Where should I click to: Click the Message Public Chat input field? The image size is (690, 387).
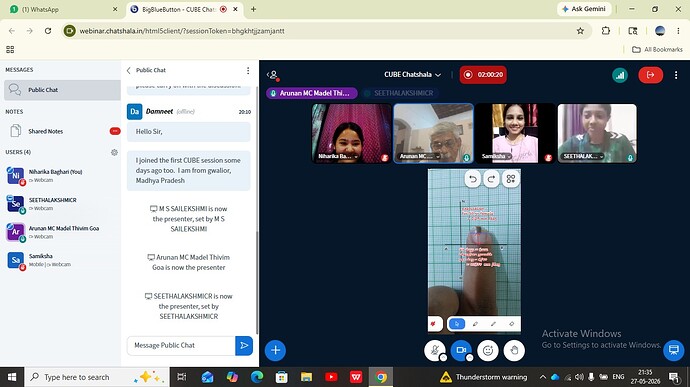coord(181,346)
